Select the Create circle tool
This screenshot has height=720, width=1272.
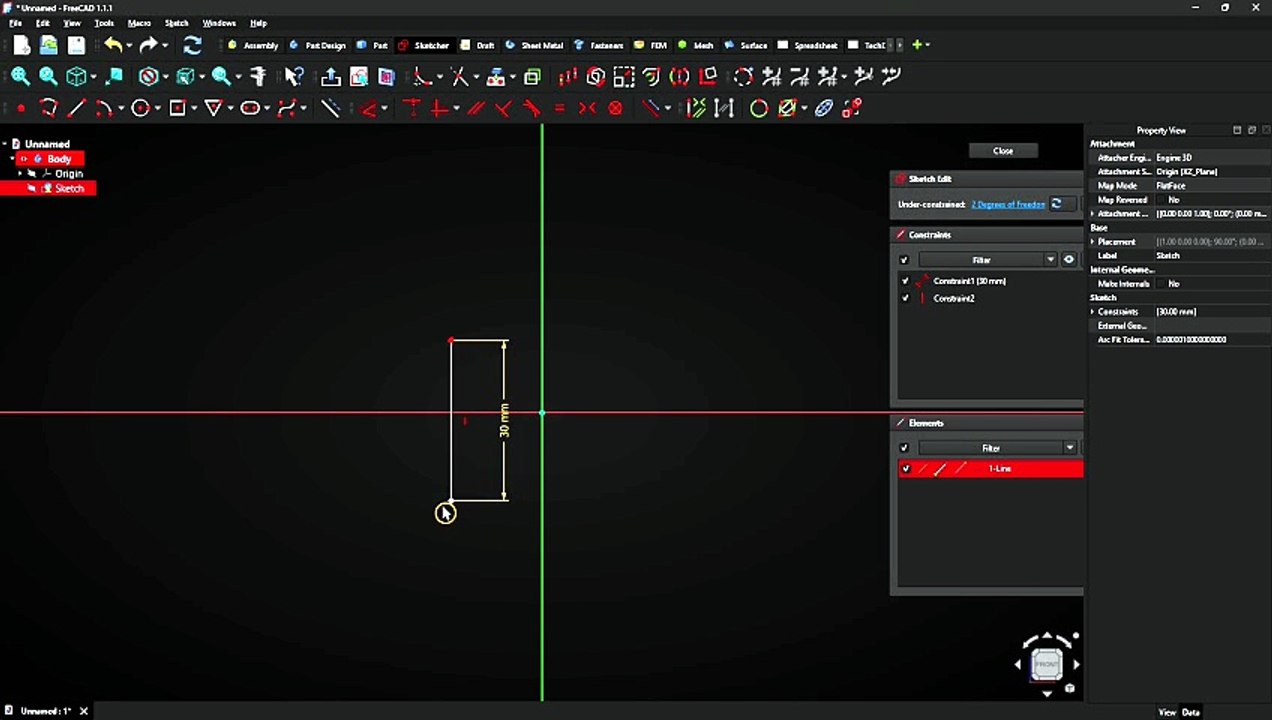pos(140,108)
